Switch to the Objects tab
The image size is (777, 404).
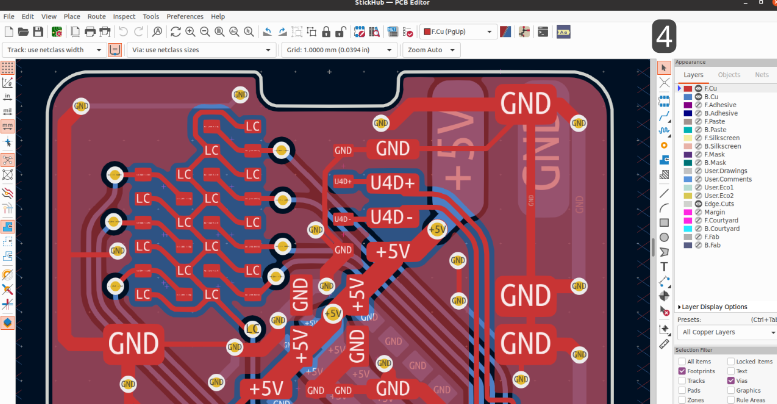pyautogui.click(x=729, y=75)
